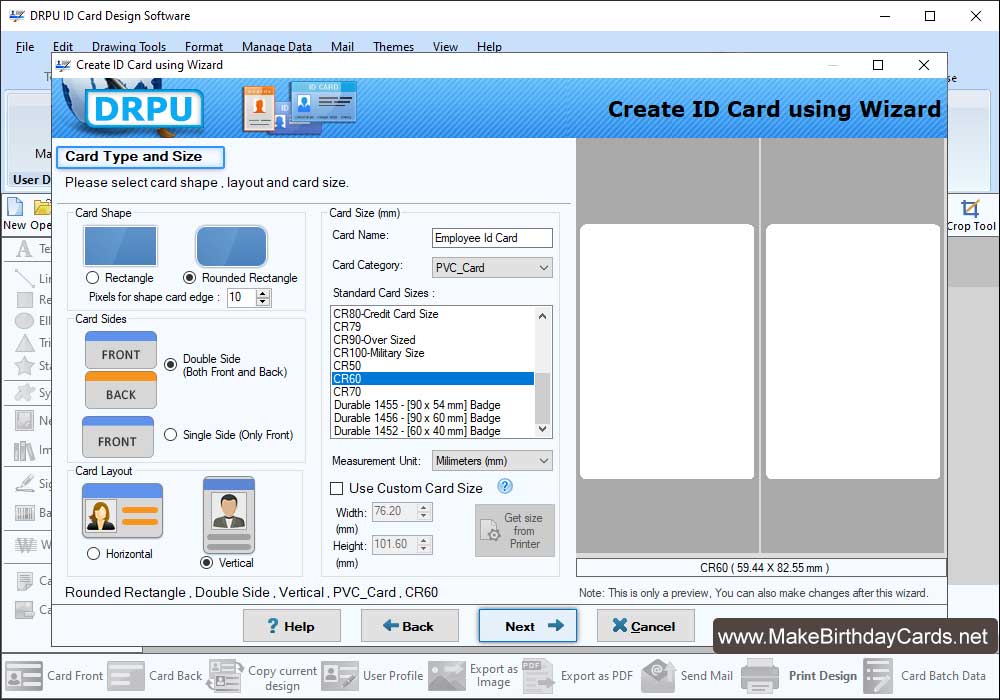Click the Cancel button
The height and width of the screenshot is (700, 1000).
[x=645, y=626]
